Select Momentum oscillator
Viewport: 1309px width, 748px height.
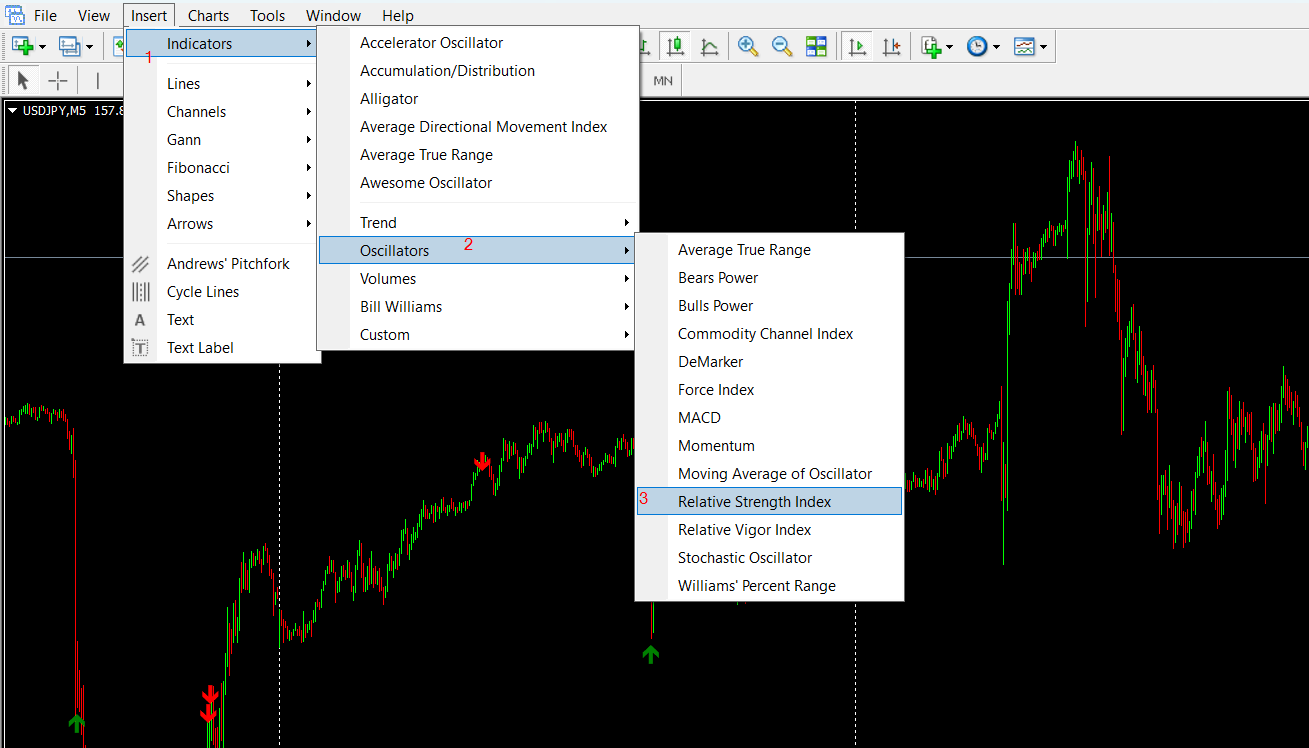769,446
